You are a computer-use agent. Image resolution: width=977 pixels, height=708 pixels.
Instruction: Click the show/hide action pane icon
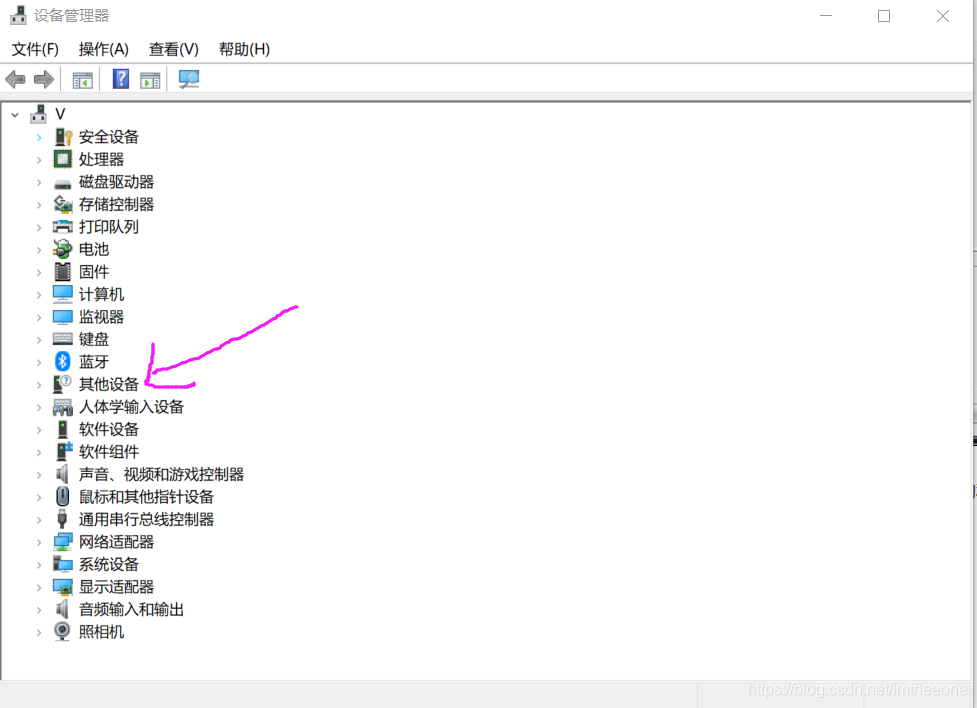pos(150,80)
